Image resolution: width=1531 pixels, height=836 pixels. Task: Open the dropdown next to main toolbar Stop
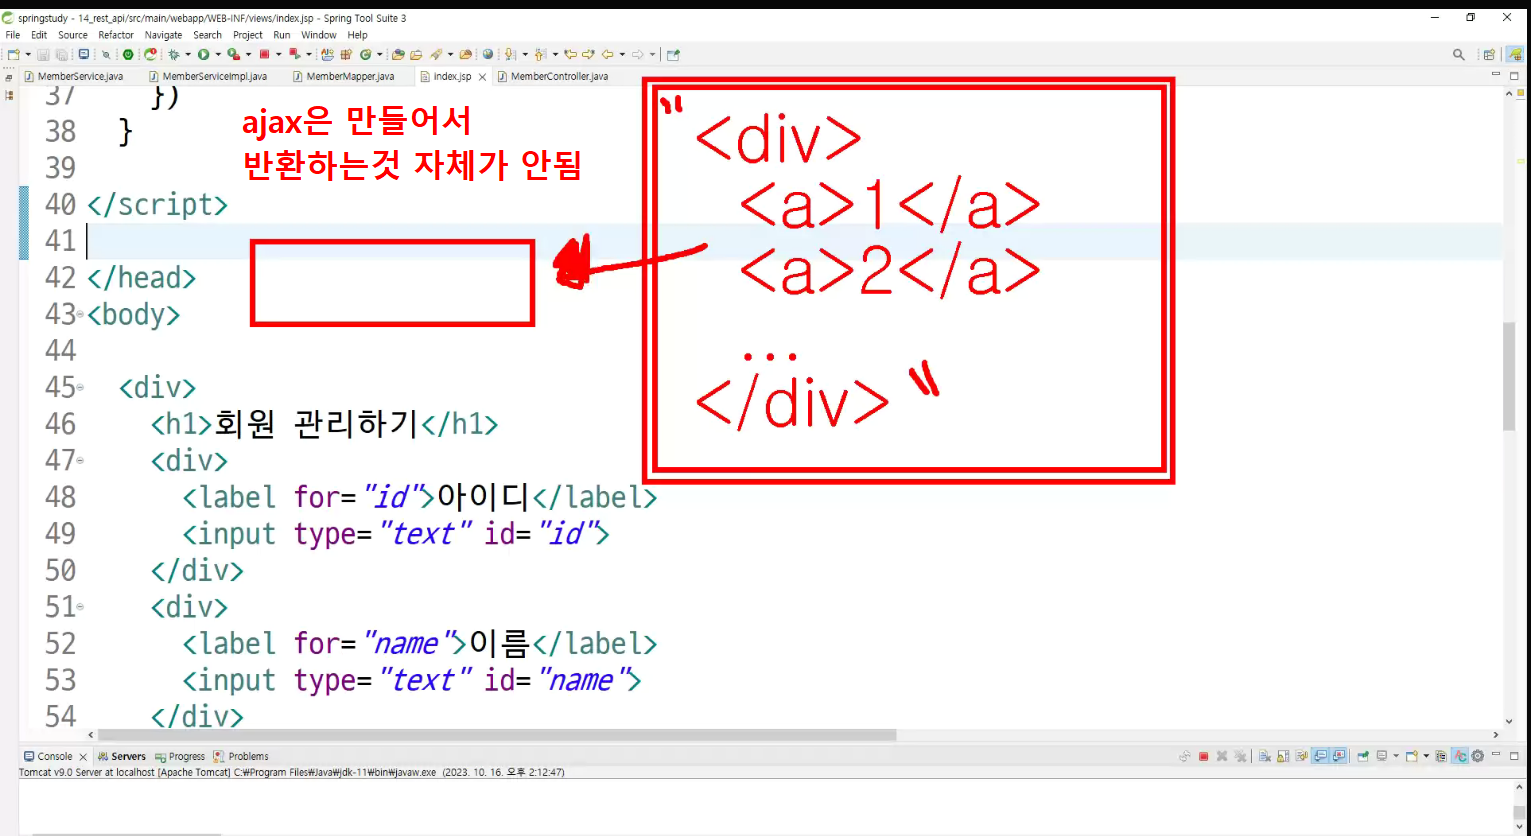pyautogui.click(x=278, y=55)
